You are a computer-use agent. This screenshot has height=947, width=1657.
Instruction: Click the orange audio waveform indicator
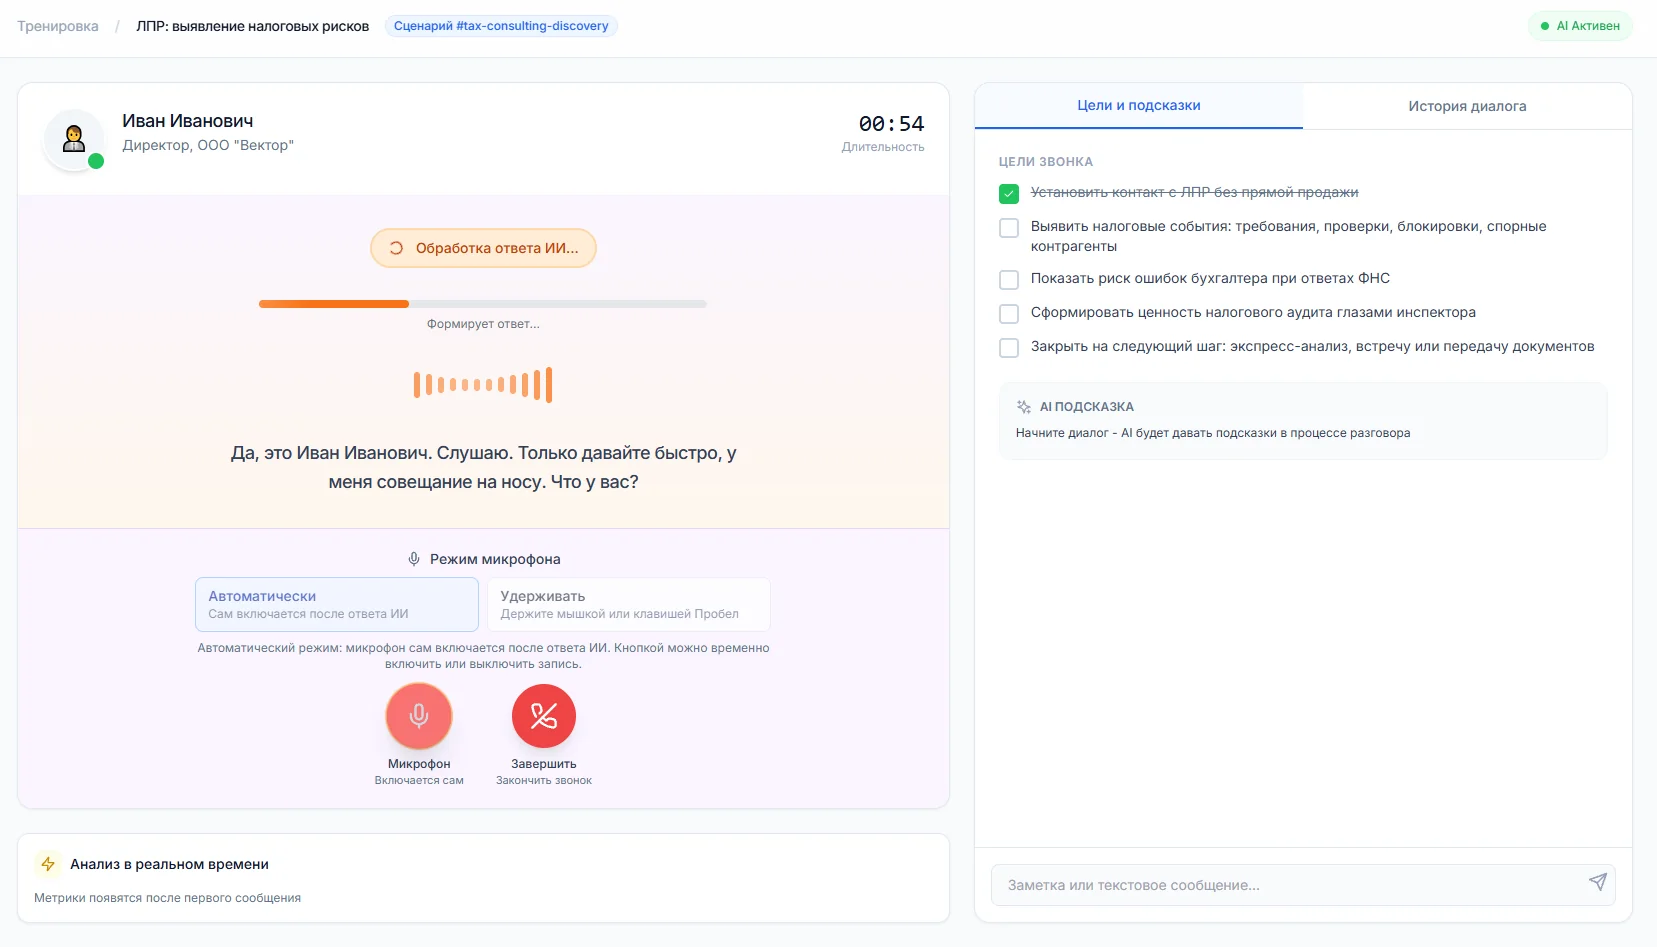tap(483, 384)
